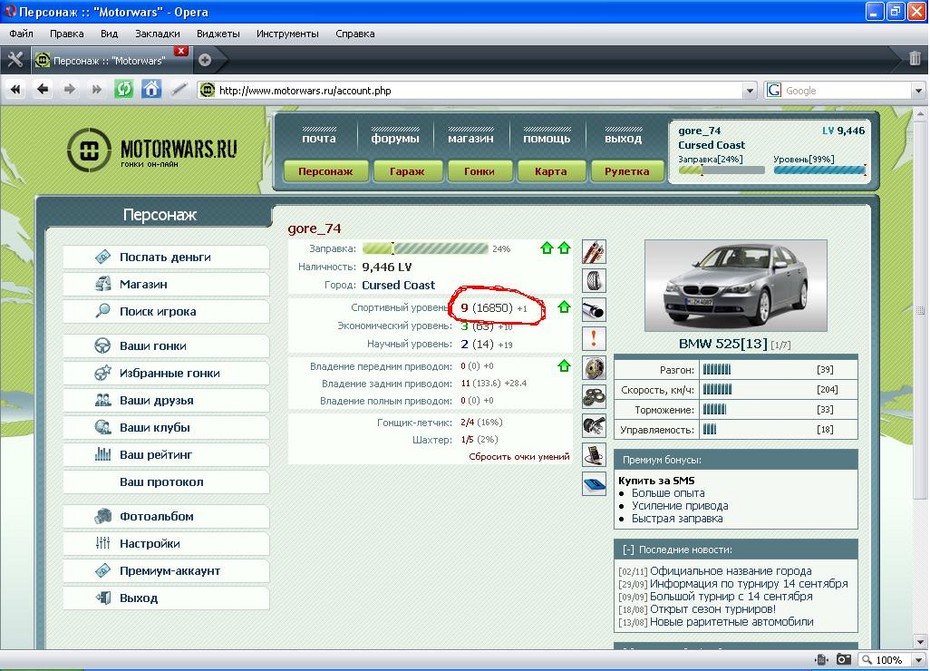
Task: Click green up arrow beside Владение передним приводом
Action: click(x=564, y=365)
